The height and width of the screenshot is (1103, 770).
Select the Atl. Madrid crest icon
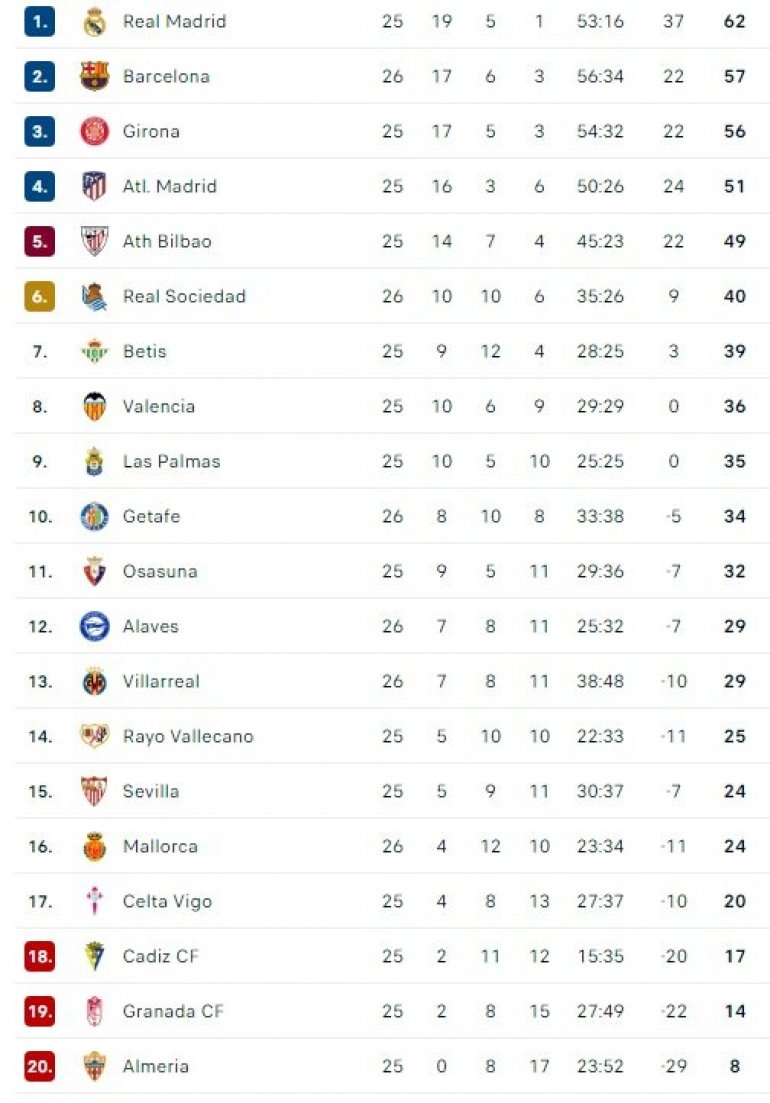point(94,186)
